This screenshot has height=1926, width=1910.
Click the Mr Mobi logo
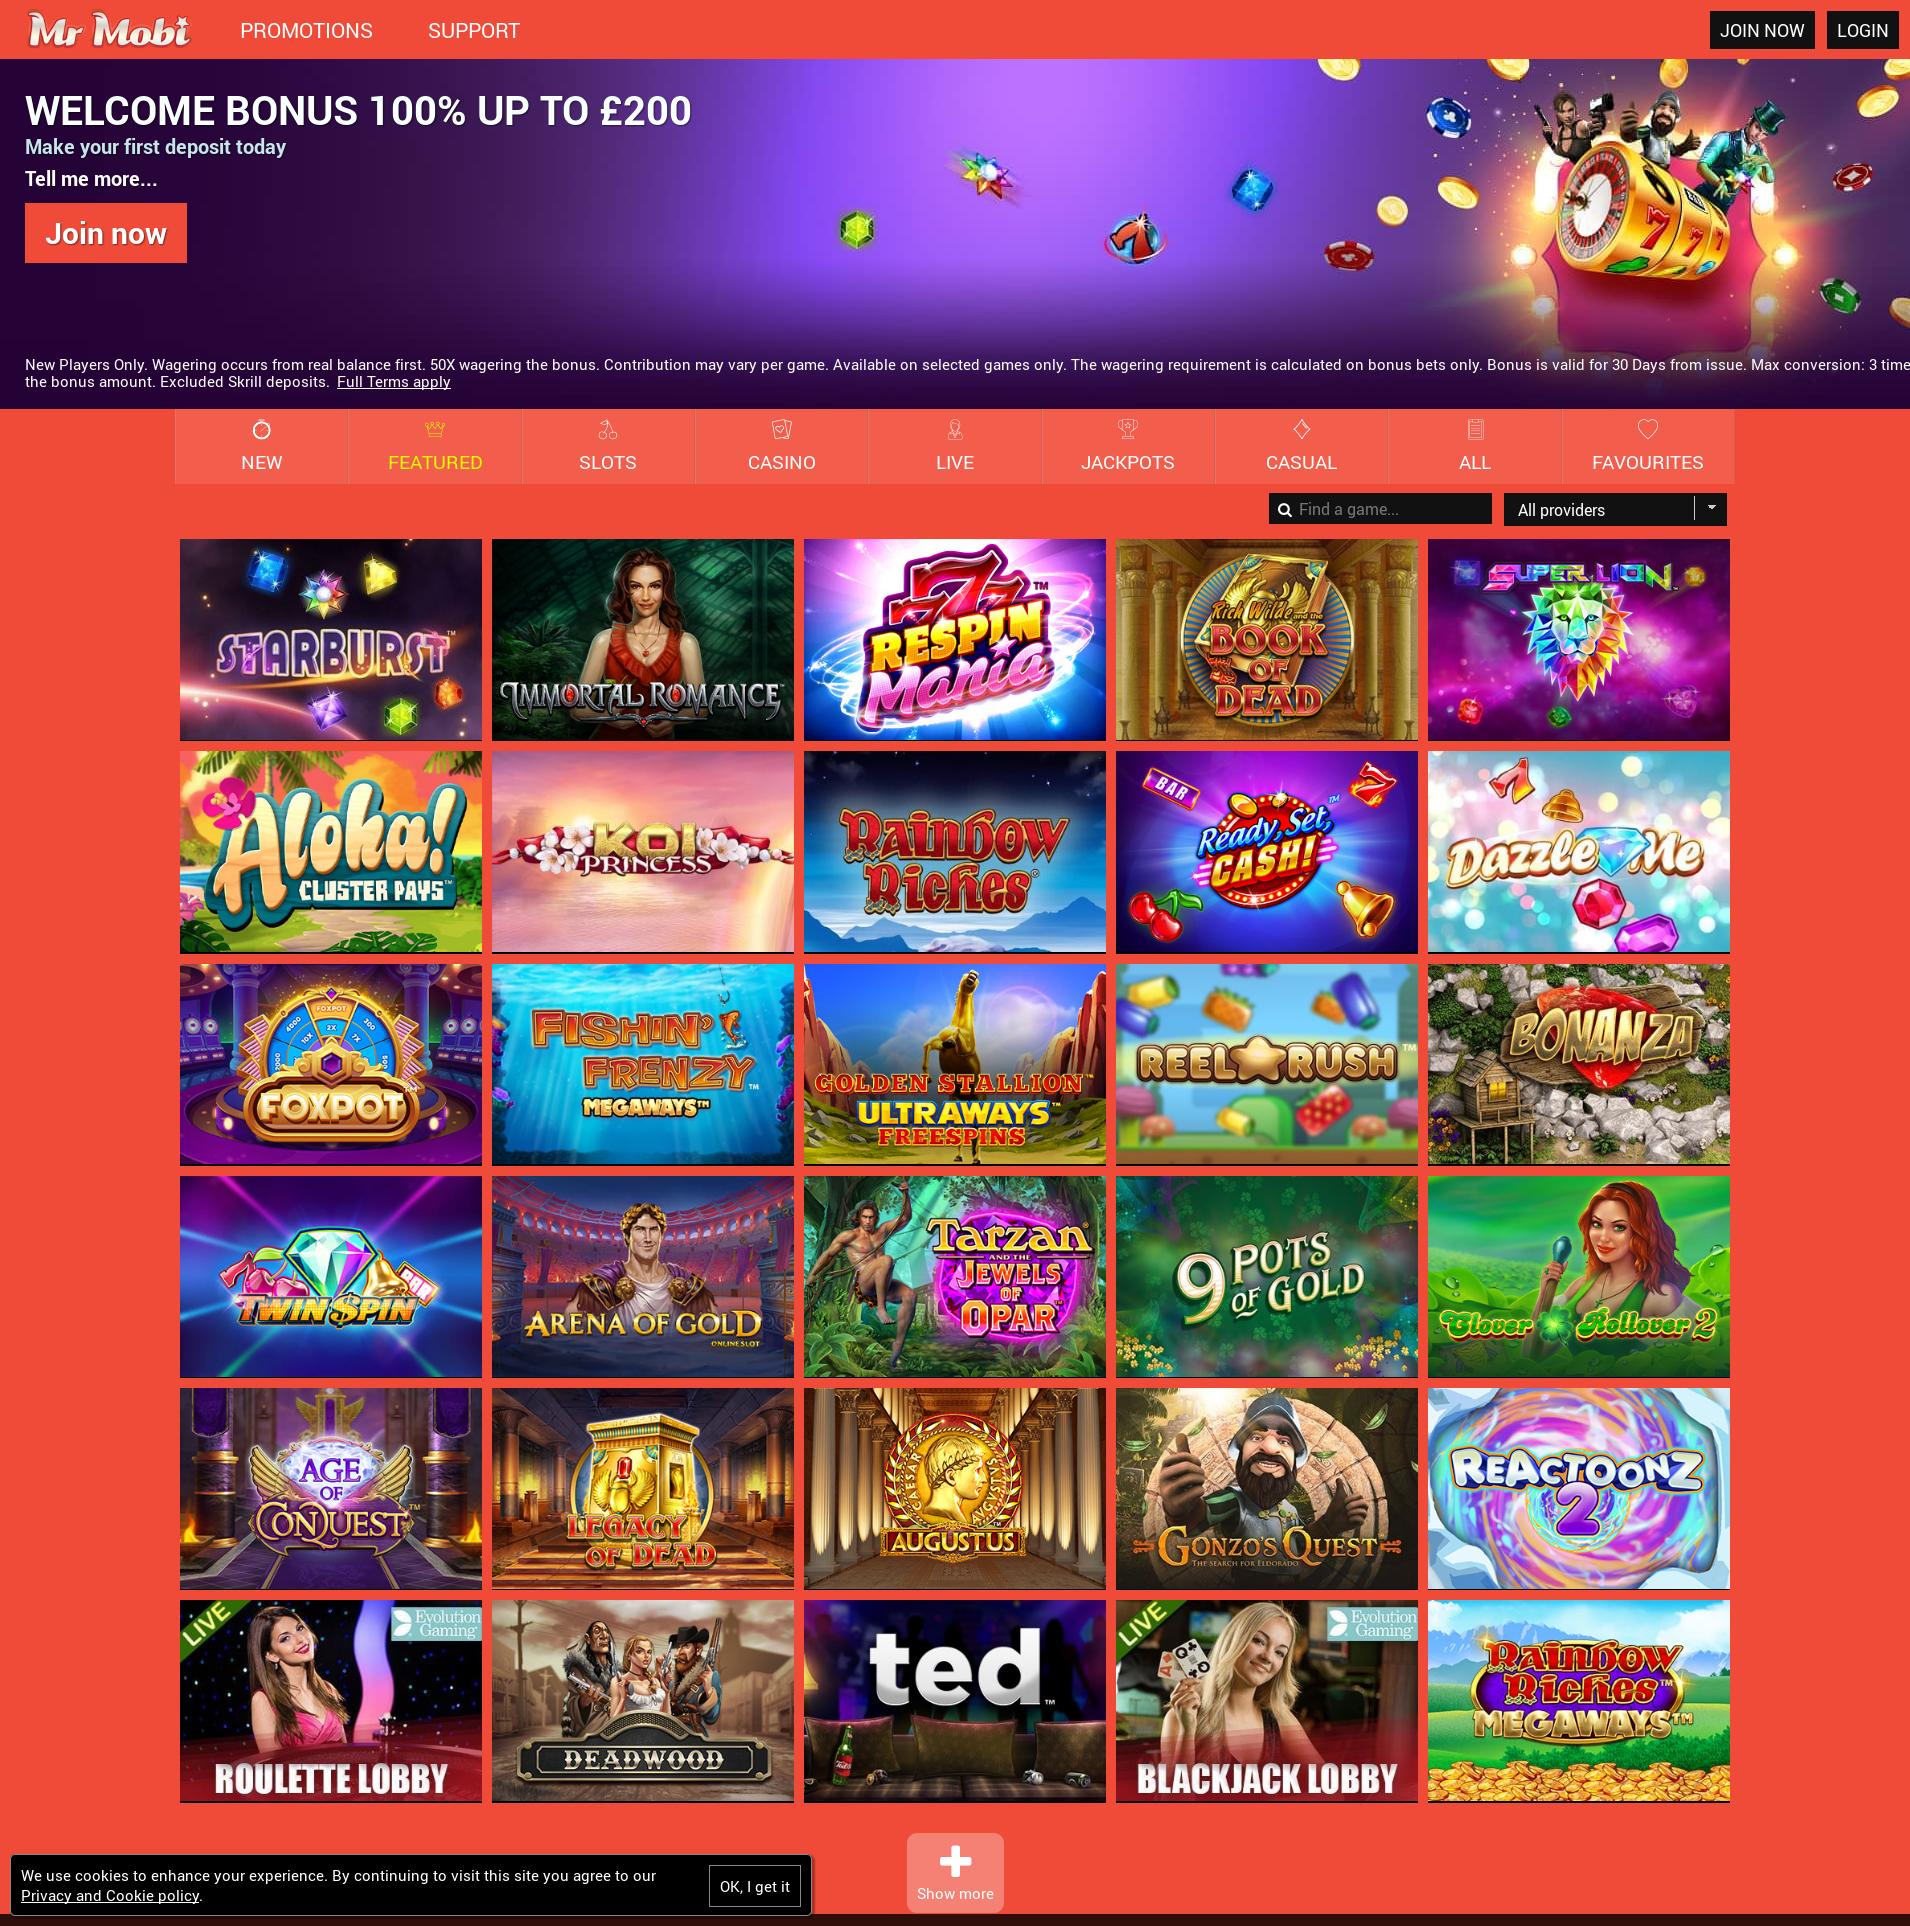108,30
